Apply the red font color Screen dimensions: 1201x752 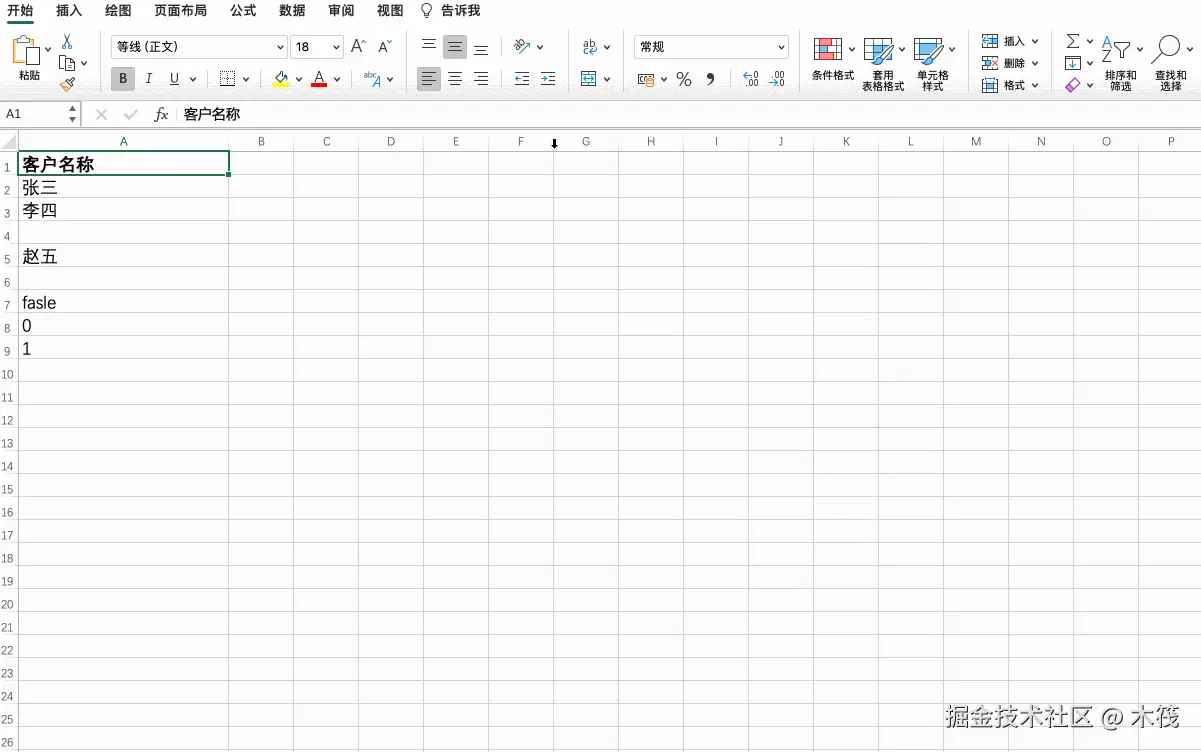pyautogui.click(x=319, y=79)
